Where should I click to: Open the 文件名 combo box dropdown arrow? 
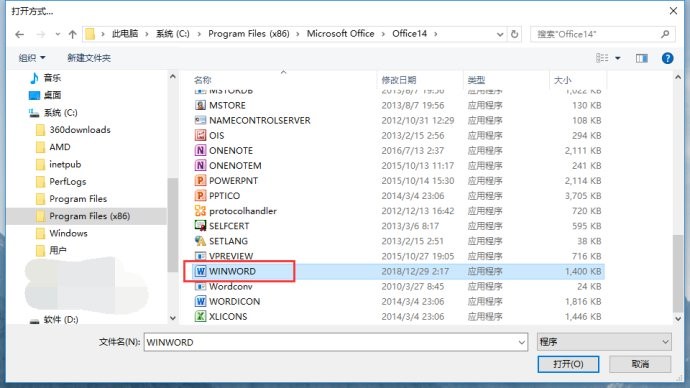(521, 342)
